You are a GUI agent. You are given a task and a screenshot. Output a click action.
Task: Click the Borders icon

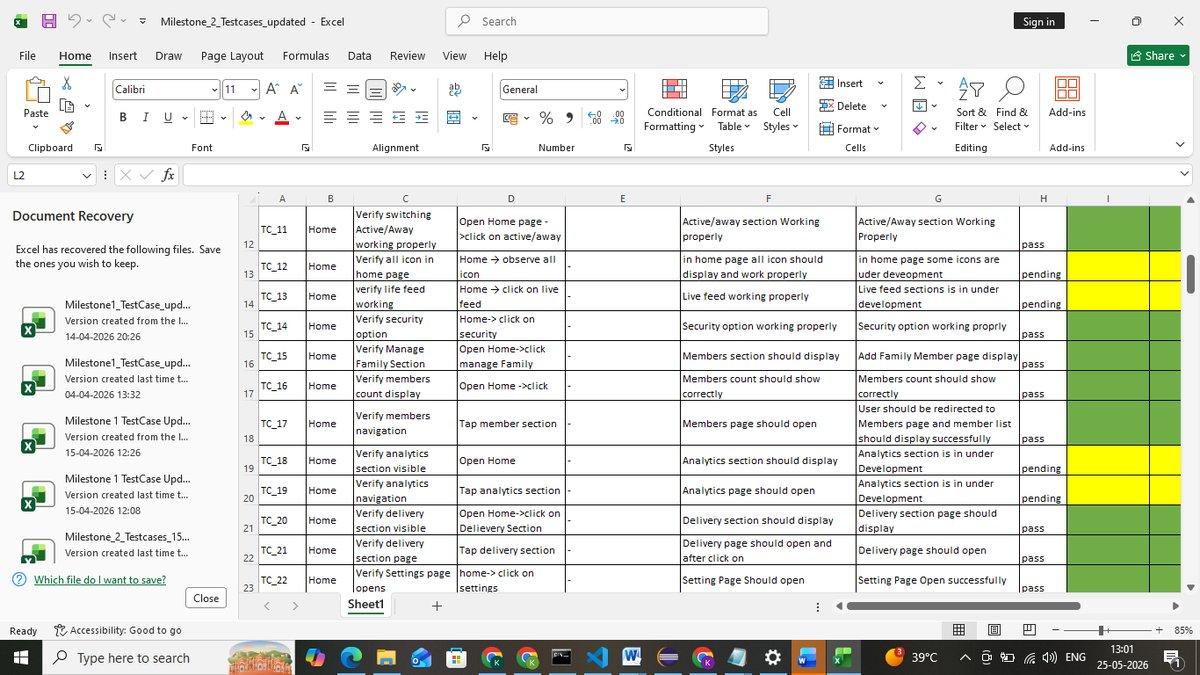click(x=206, y=118)
